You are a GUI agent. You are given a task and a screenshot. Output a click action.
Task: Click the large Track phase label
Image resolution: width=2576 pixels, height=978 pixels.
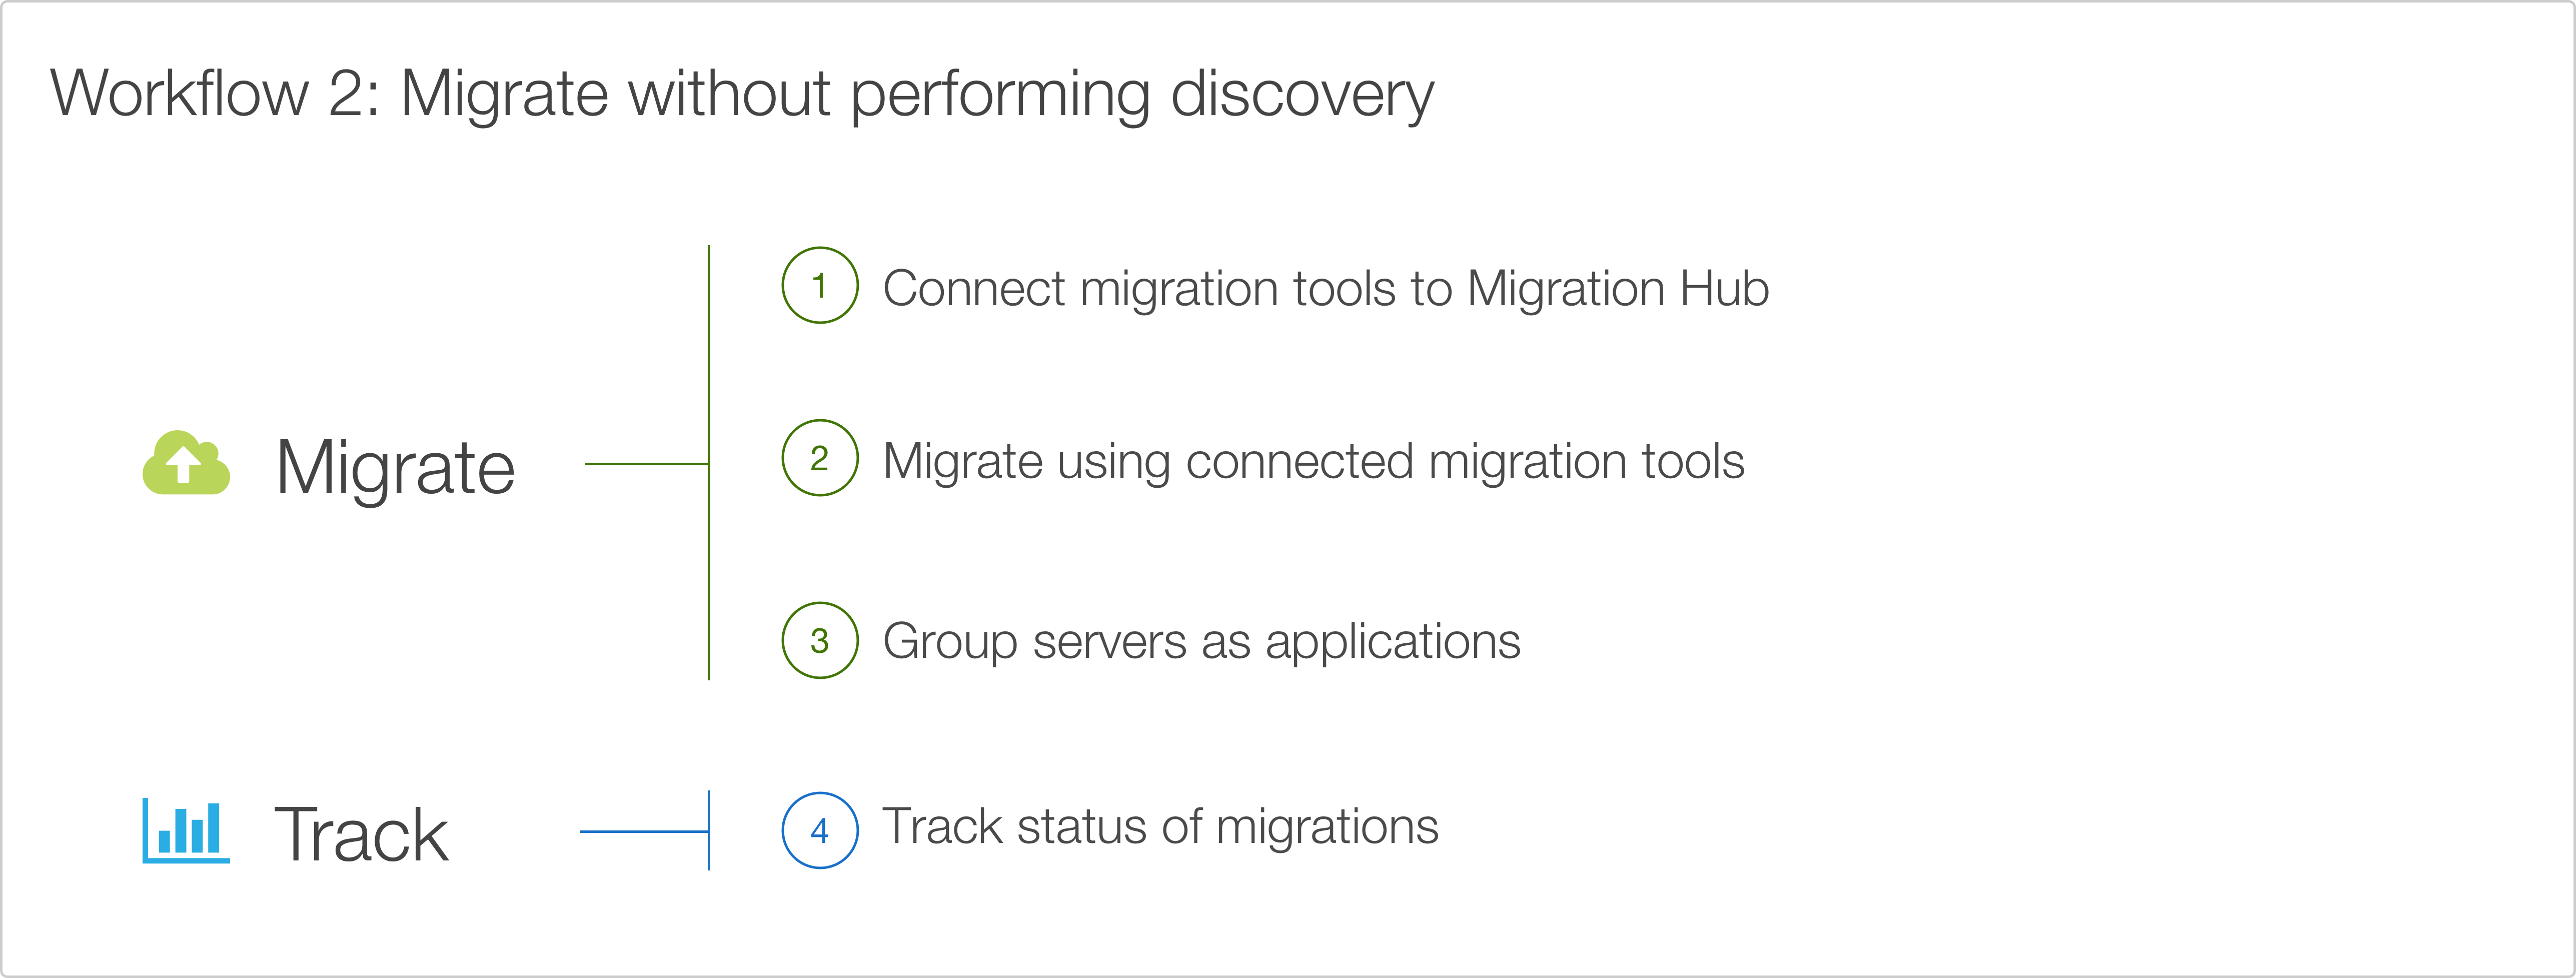tap(361, 834)
